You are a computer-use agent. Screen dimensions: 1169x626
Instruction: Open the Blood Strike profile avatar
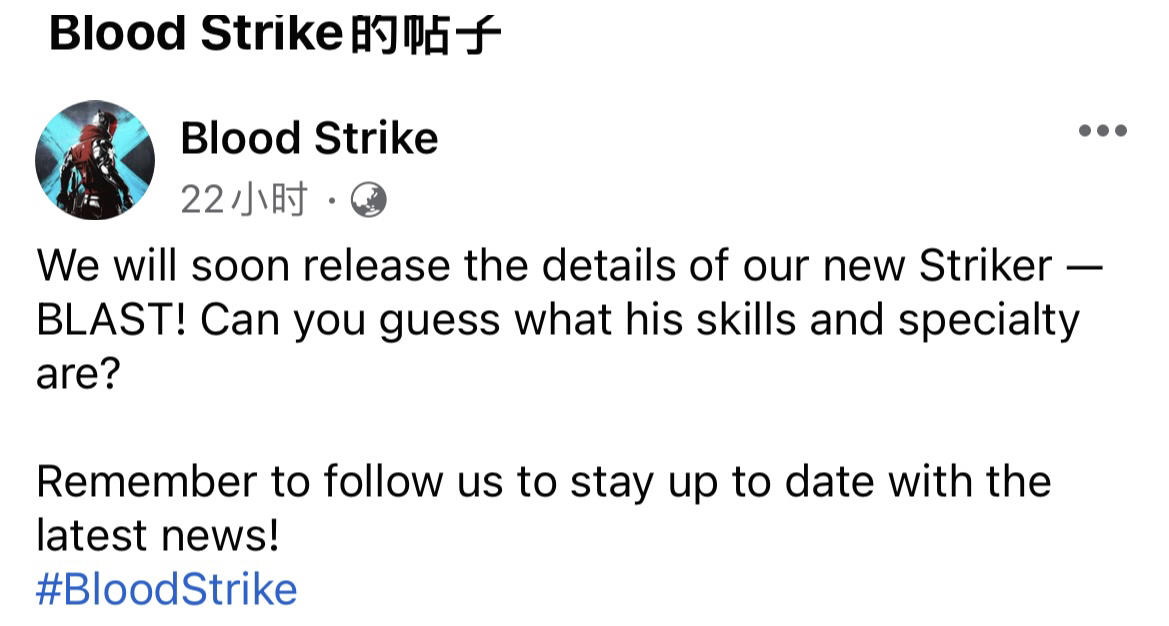95,160
